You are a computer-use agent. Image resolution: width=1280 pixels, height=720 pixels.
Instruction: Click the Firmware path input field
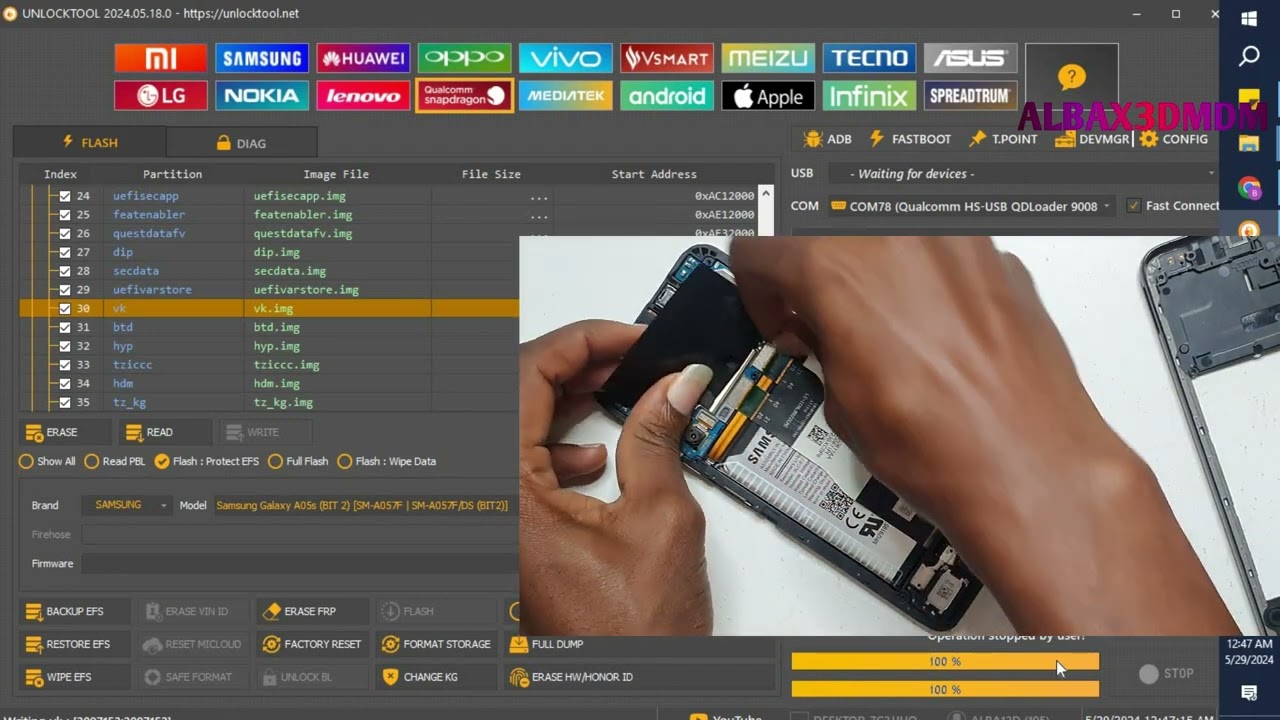[x=300, y=564]
